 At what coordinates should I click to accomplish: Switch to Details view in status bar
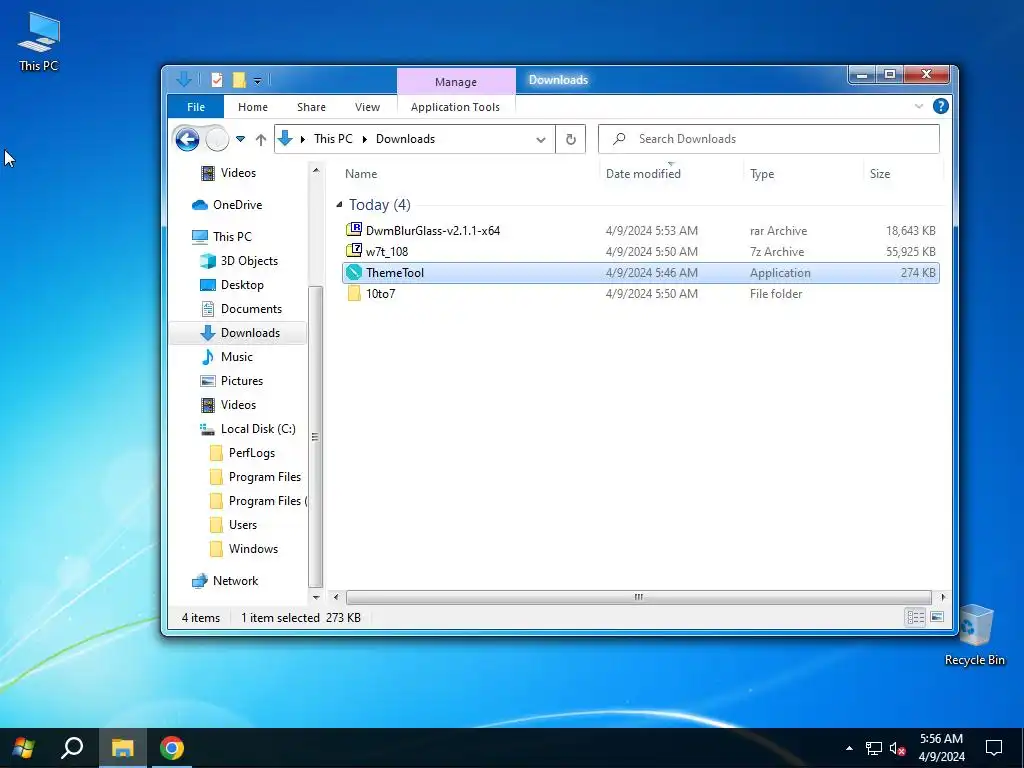pos(915,617)
